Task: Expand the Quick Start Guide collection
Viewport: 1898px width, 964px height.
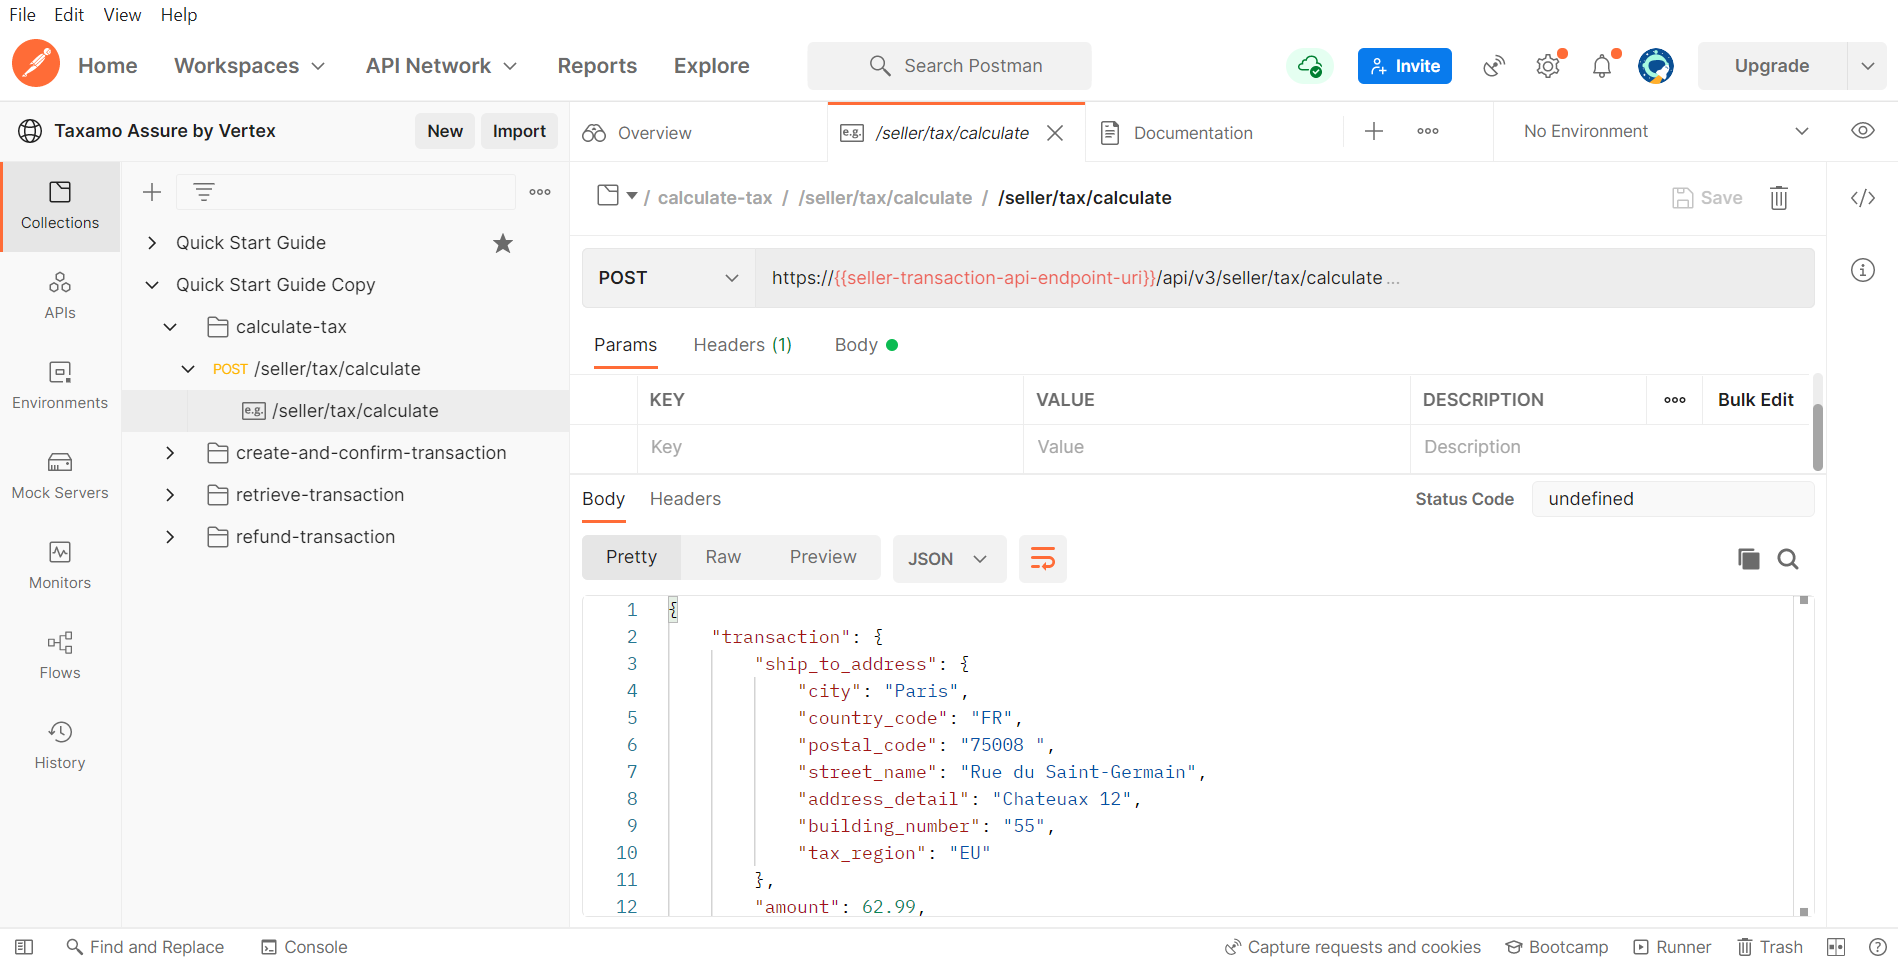Action: (x=152, y=243)
